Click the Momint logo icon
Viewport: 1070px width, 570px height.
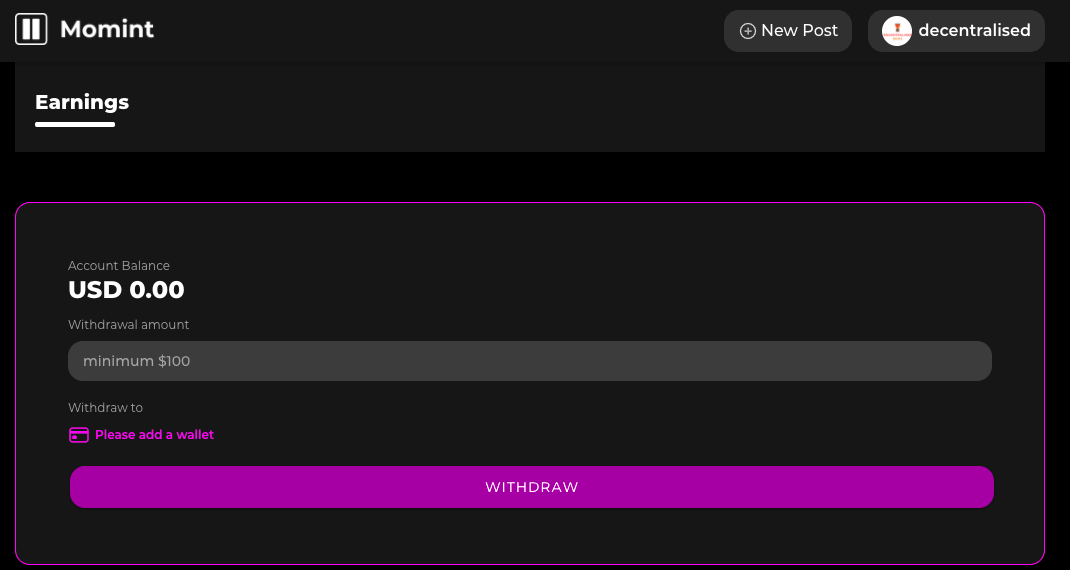pos(31,29)
